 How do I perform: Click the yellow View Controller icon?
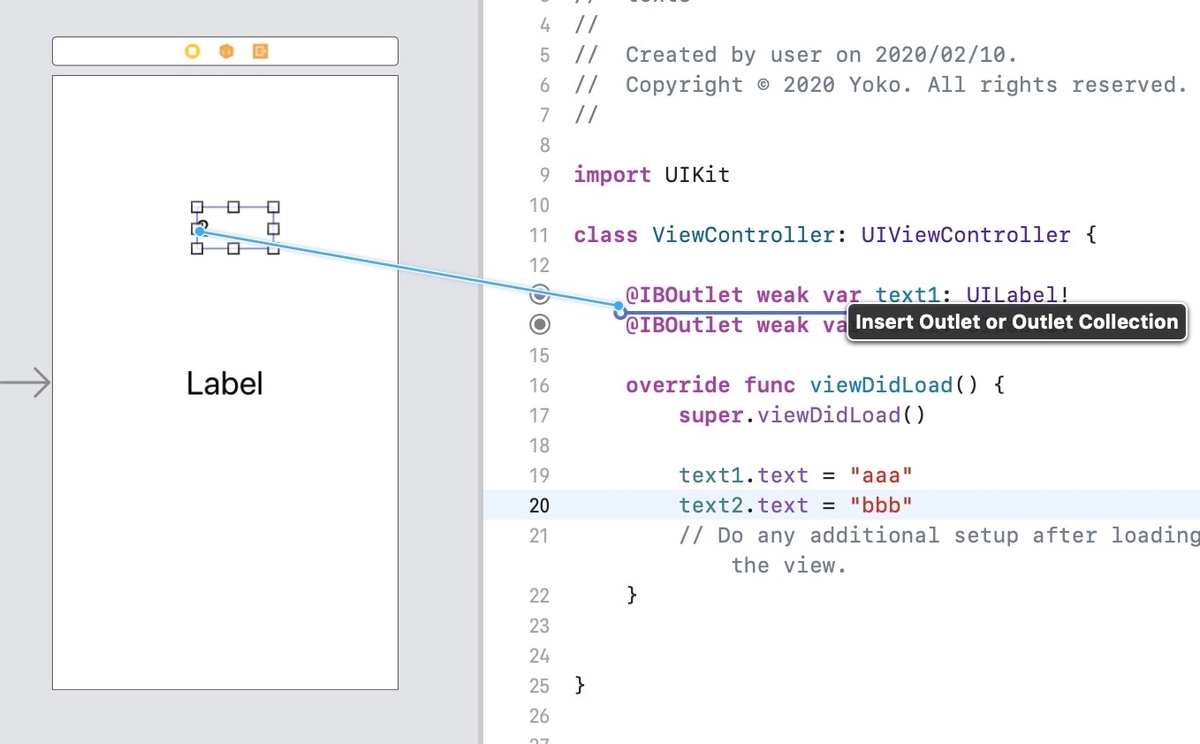click(x=193, y=51)
